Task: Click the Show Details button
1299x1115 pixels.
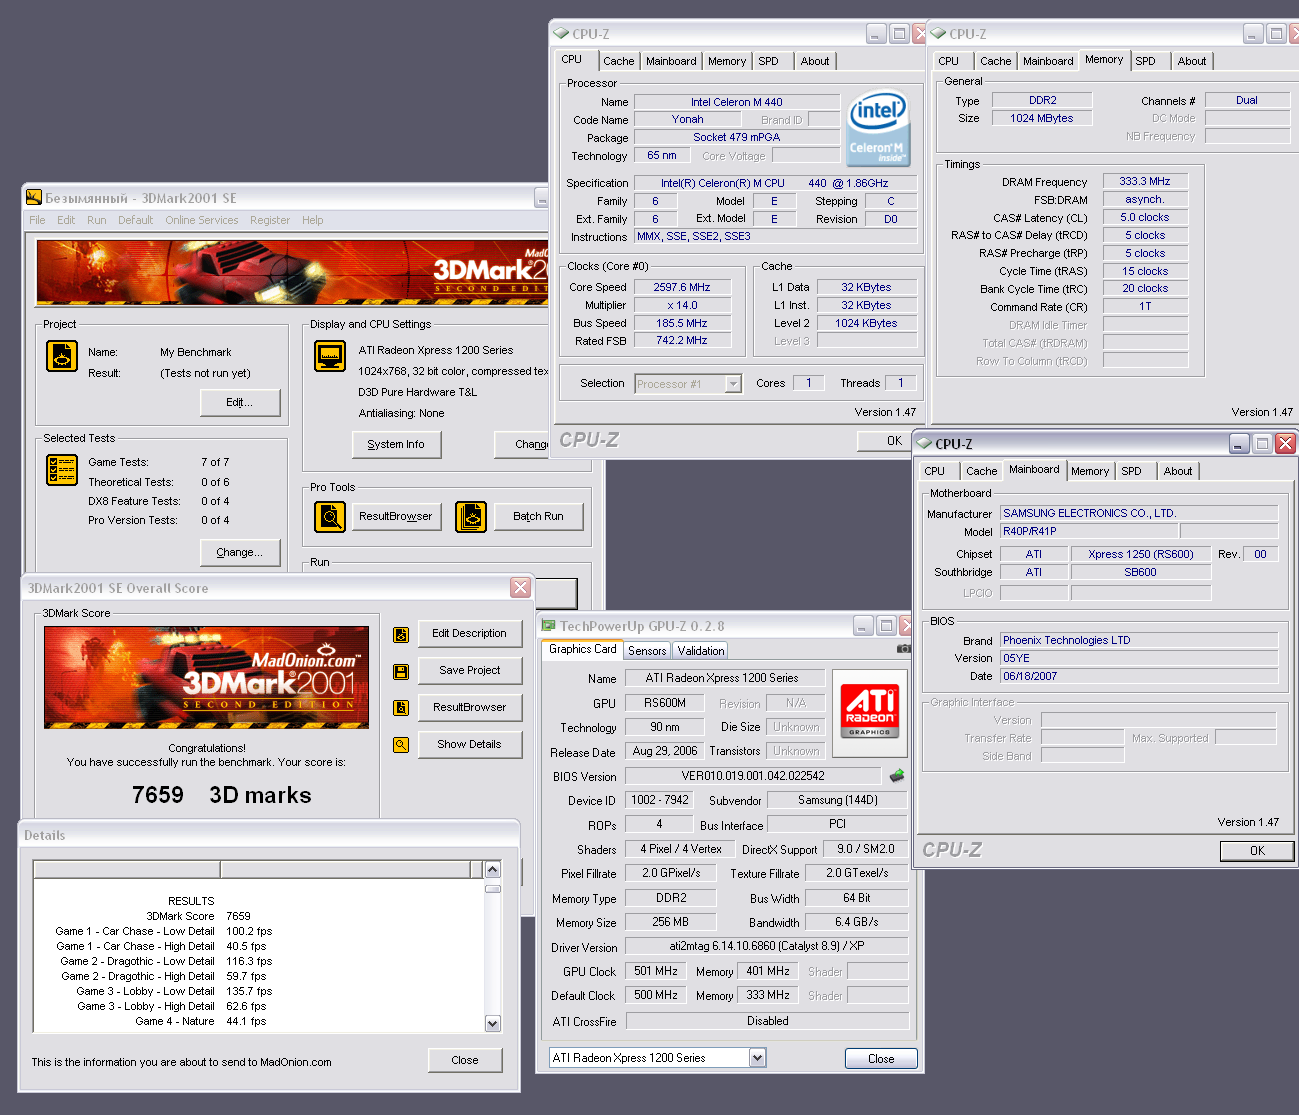Action: click(470, 744)
